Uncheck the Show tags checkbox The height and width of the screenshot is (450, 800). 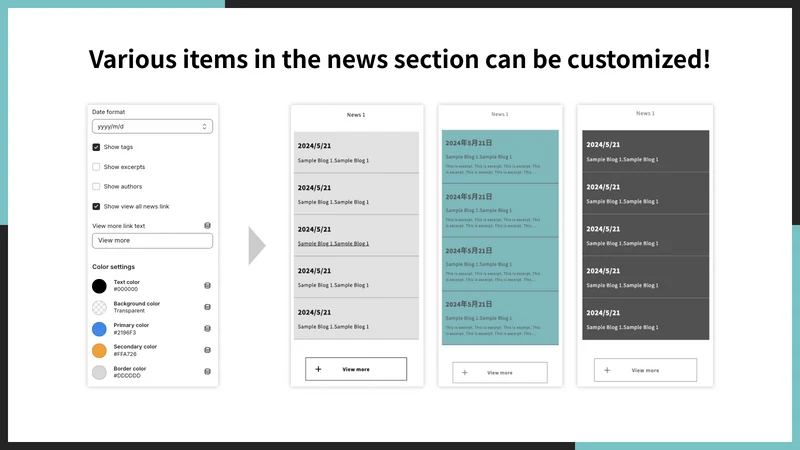pos(96,147)
